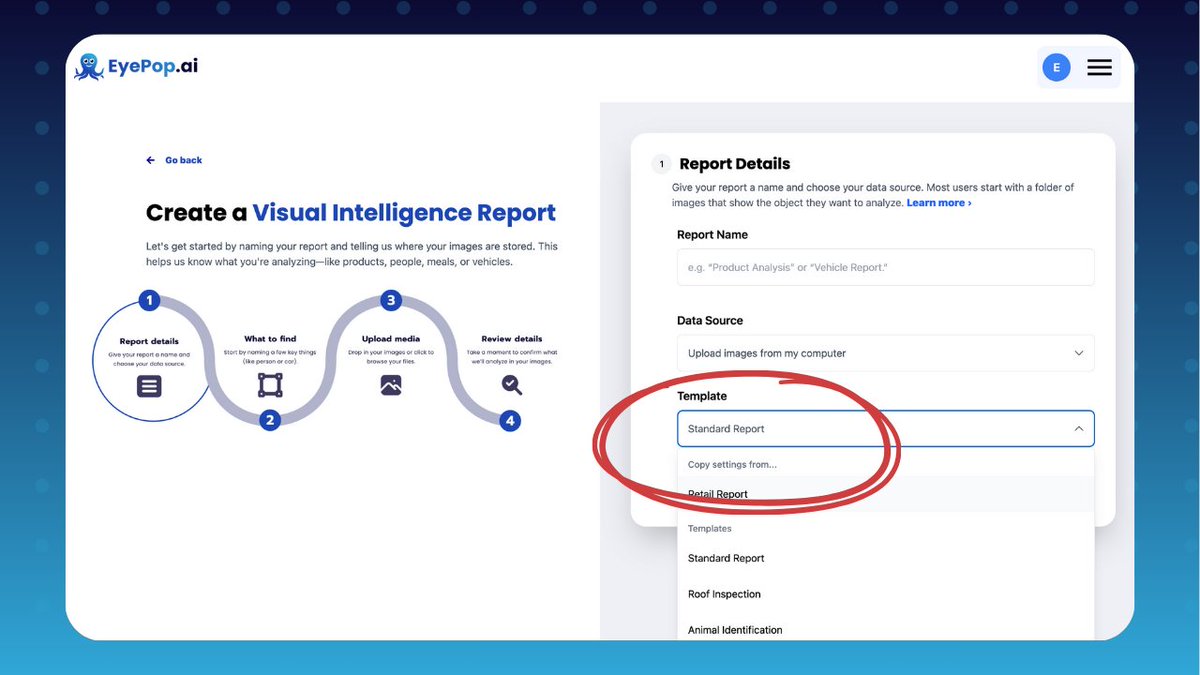1200x675 pixels.
Task: Collapse the Template dropdown via its chevron
Action: point(1079,428)
